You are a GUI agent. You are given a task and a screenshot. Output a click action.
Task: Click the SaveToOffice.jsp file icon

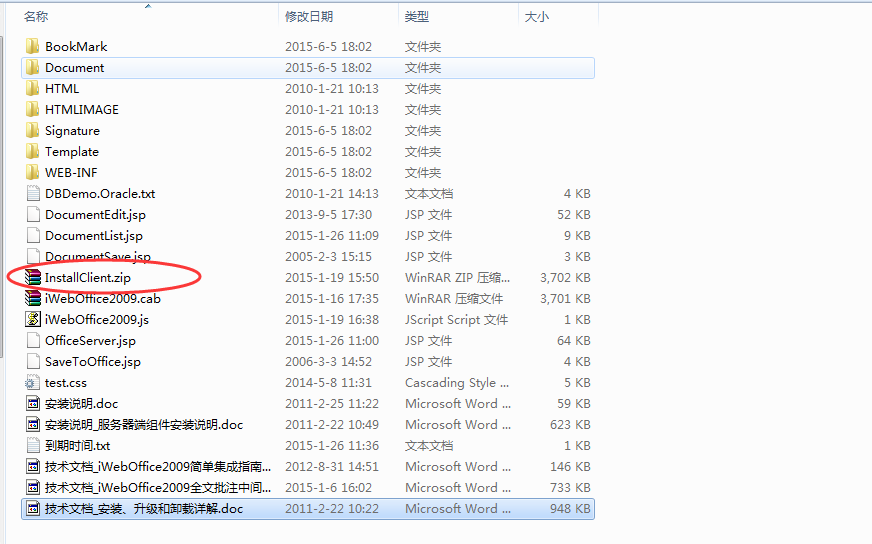(x=33, y=362)
